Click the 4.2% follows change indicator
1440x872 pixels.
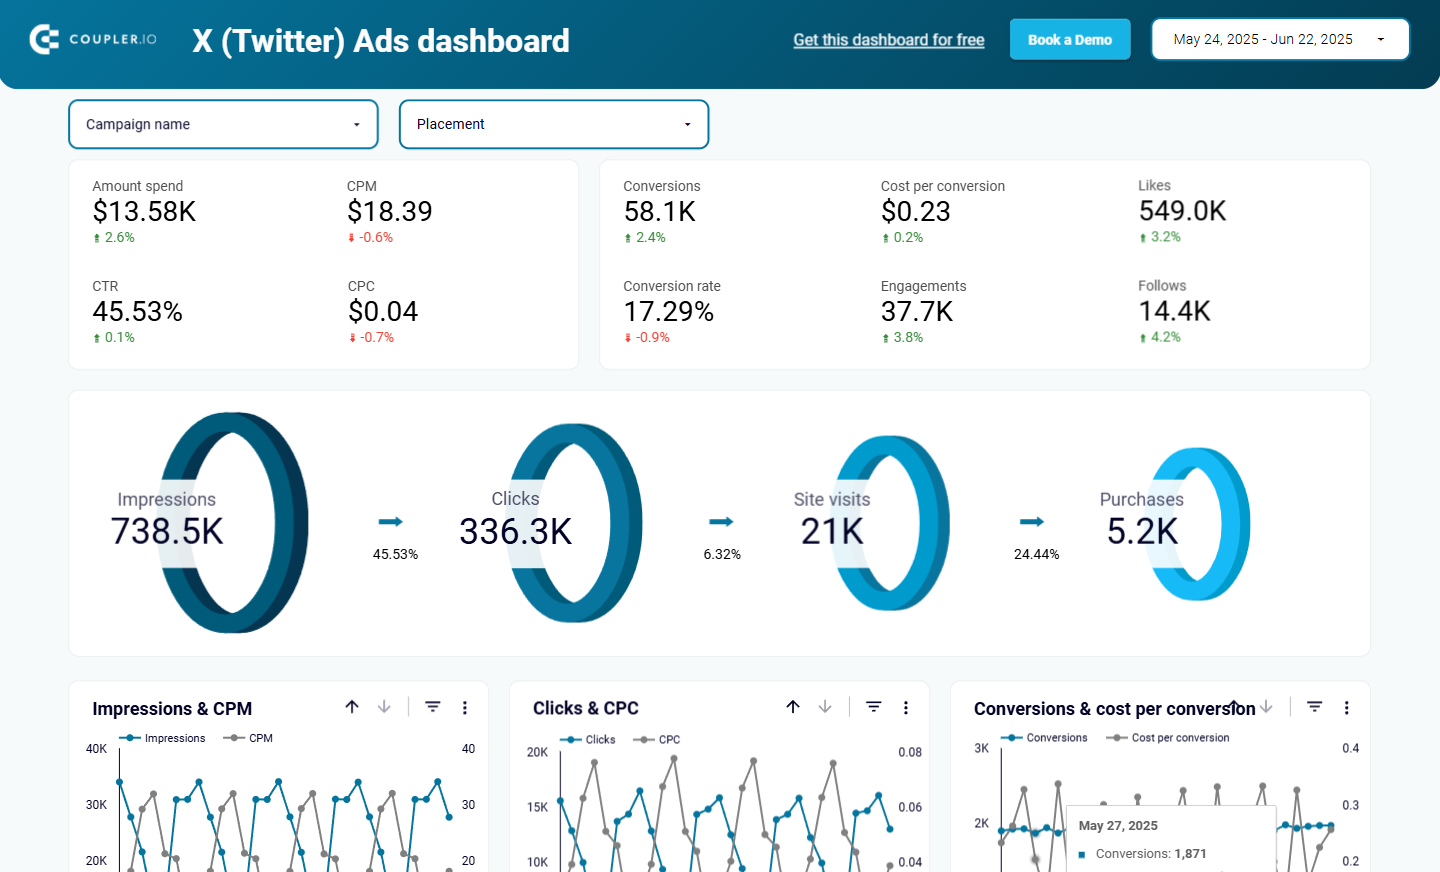point(1160,337)
